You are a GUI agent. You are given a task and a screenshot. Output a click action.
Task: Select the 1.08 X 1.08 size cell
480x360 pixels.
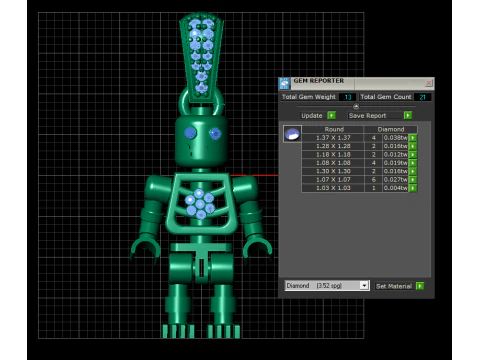(x=333, y=163)
